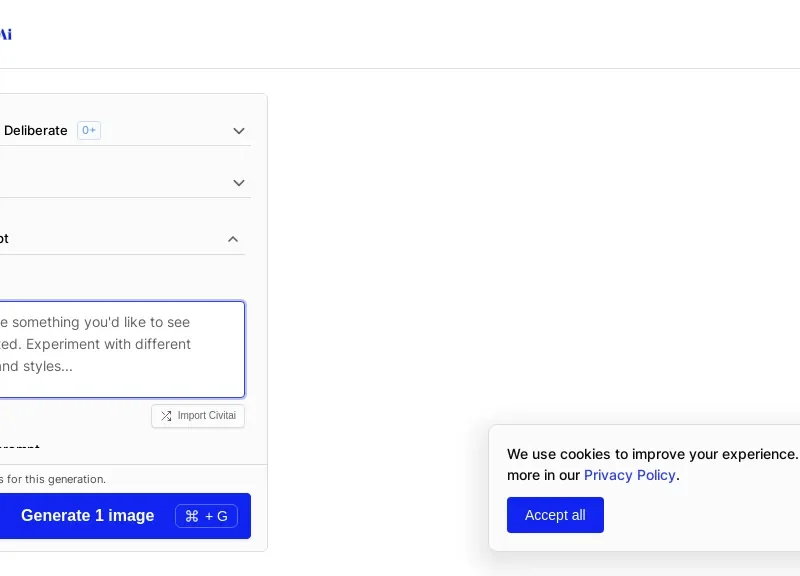Click the cut-off negative prompt label
Viewport: 800px width, 576px height.
(x=19, y=445)
